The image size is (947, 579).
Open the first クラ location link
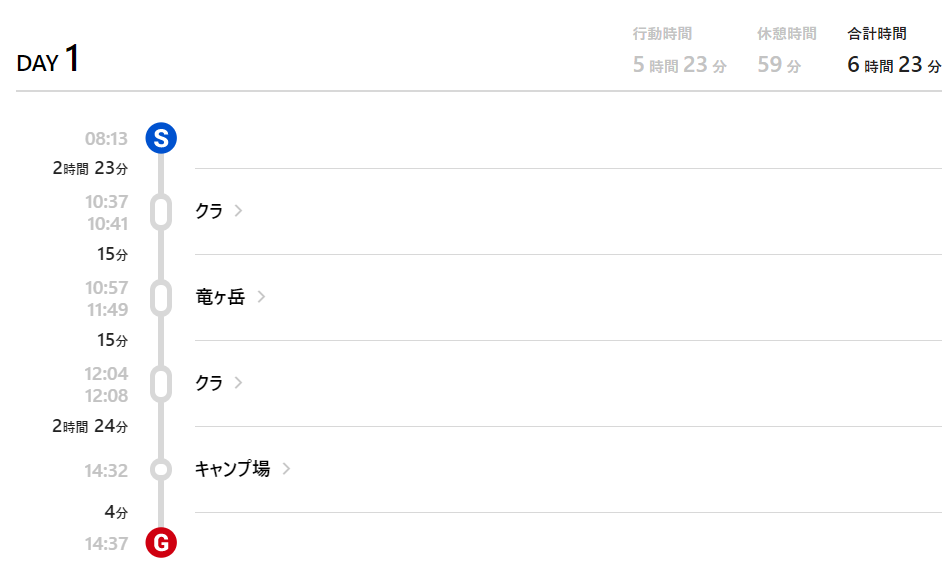point(209,211)
